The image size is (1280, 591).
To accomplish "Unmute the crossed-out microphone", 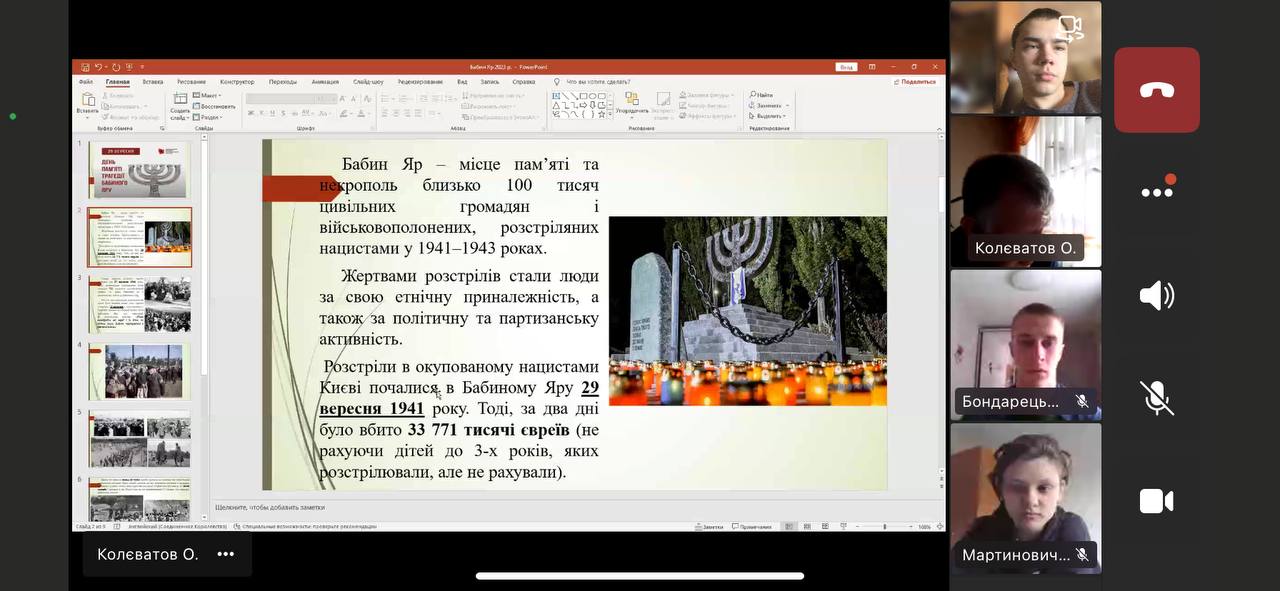I will [x=1156, y=399].
